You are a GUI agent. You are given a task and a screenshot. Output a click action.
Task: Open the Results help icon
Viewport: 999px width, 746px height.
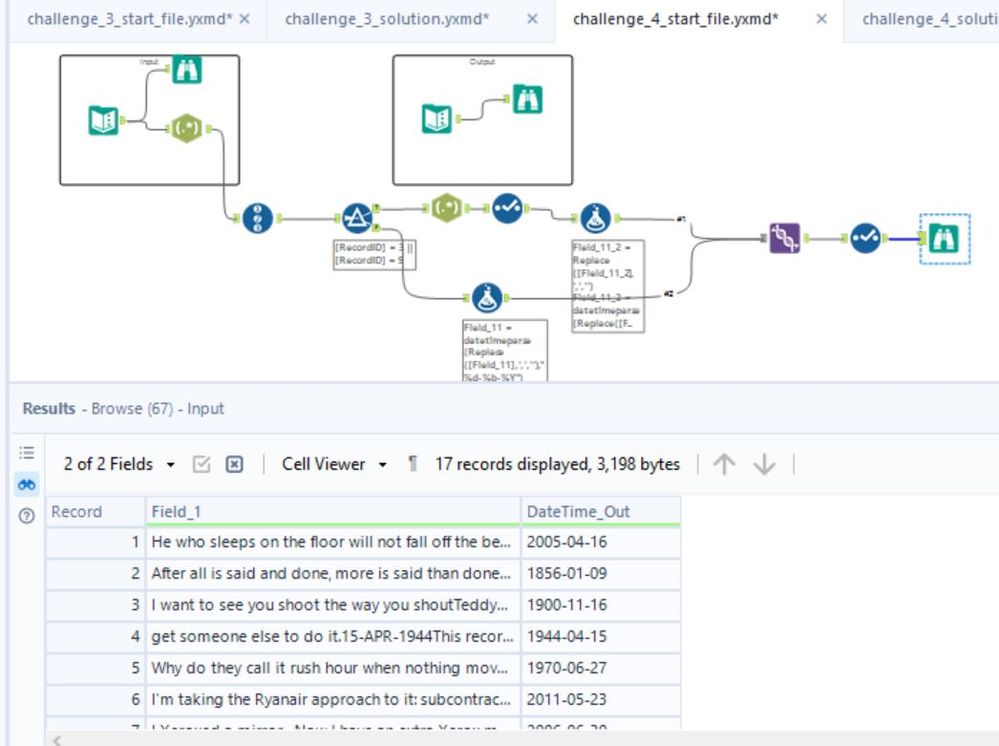click(x=26, y=516)
